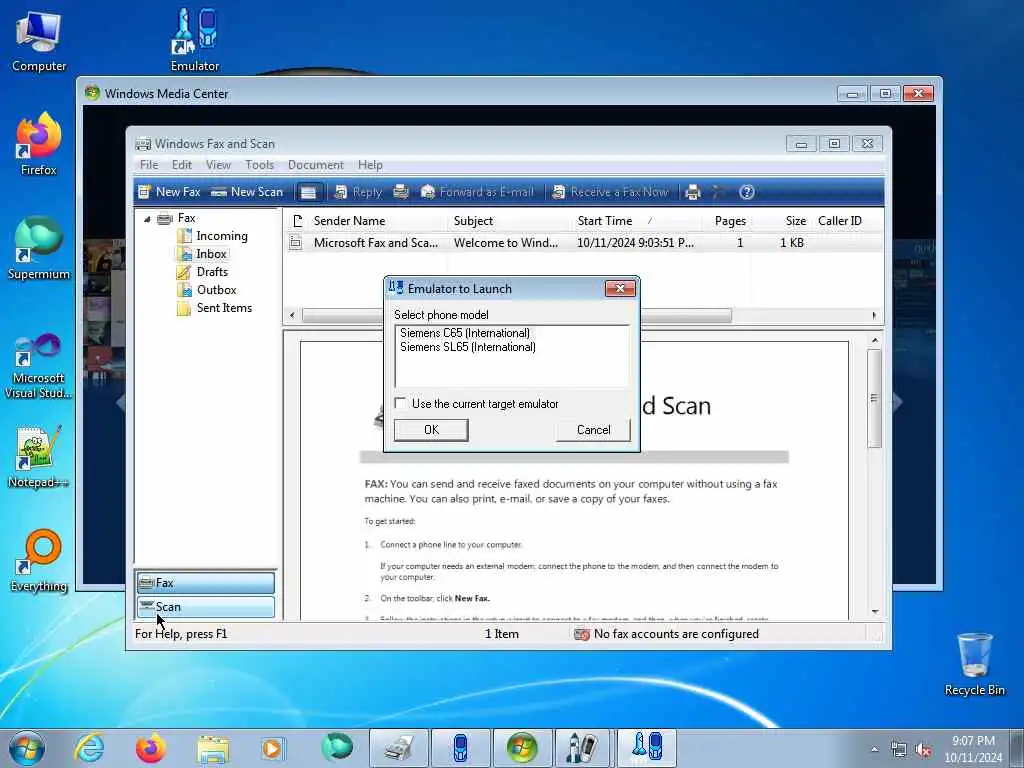Viewport: 1024px width, 768px height.
Task: Click the preview pane scroll-down arrow
Action: 875,612
